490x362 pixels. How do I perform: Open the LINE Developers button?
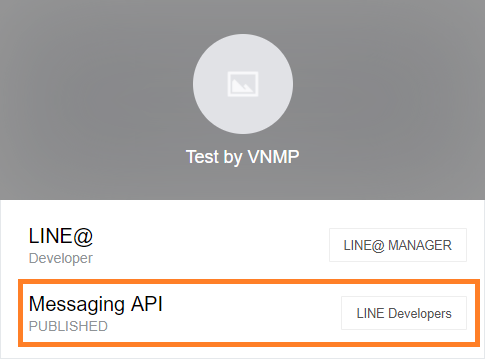coord(404,313)
